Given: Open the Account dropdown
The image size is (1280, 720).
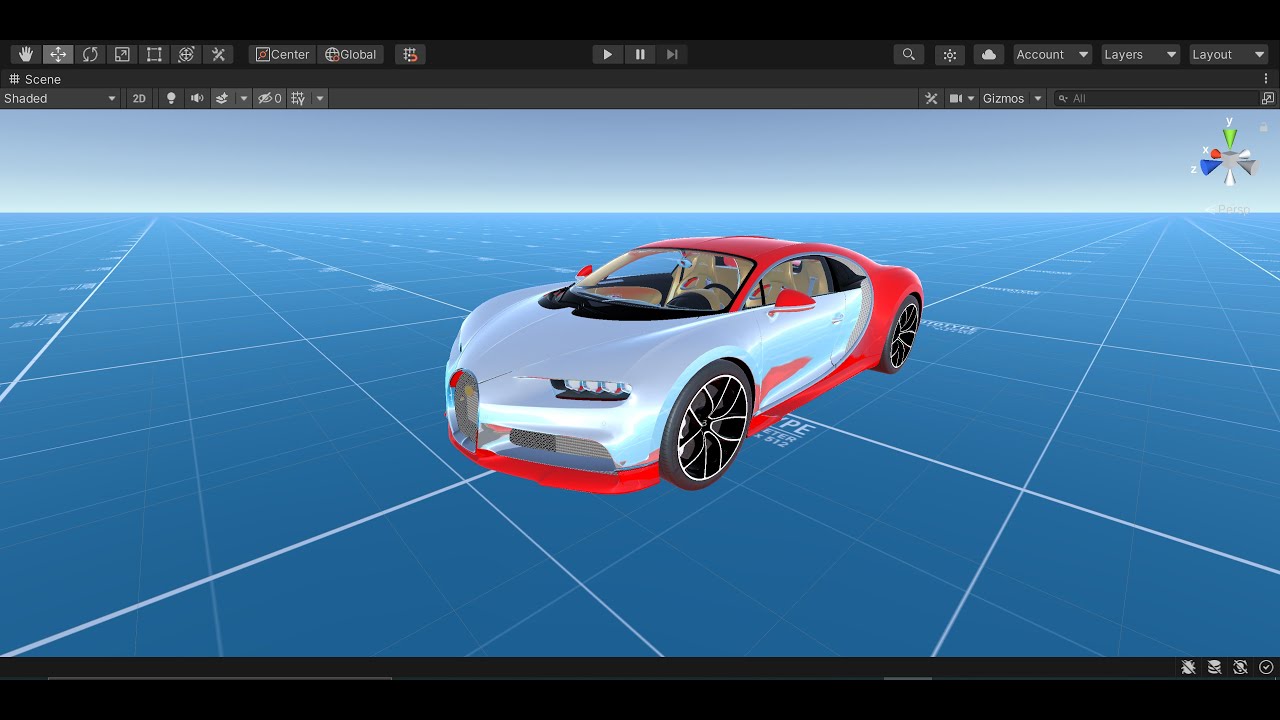Looking at the screenshot, I should (1052, 54).
